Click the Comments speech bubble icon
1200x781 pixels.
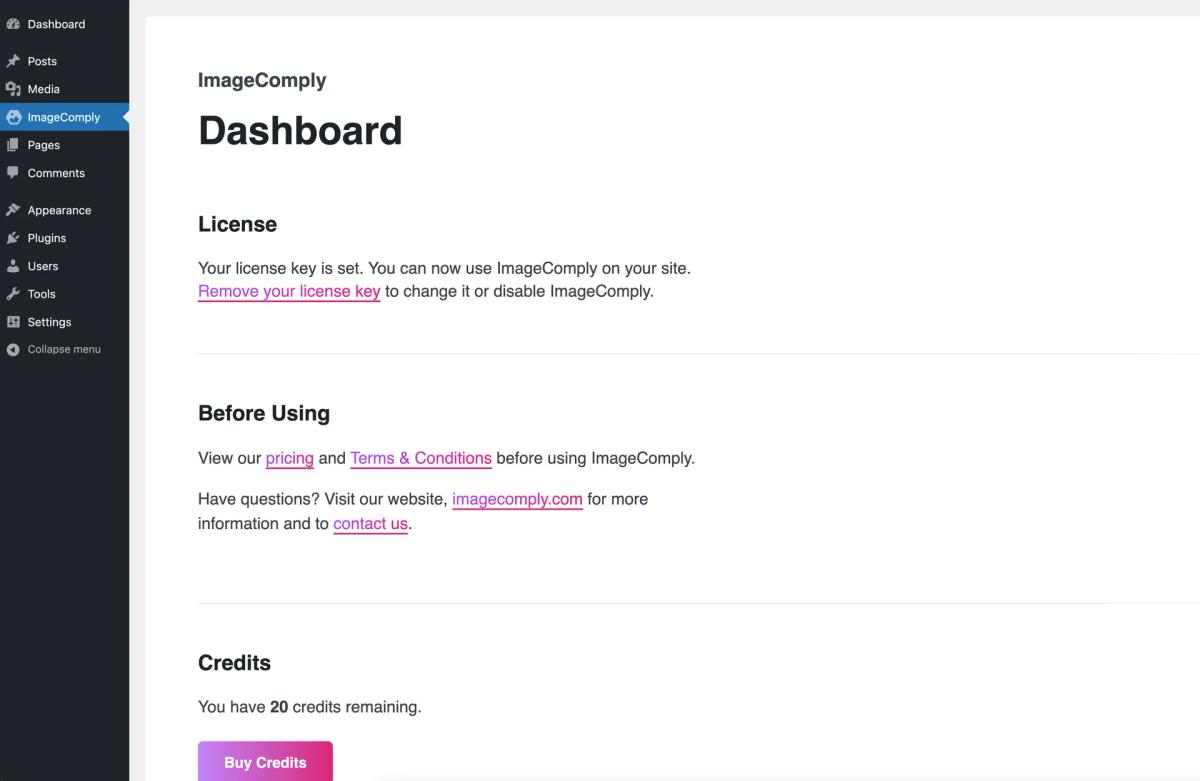(13, 173)
